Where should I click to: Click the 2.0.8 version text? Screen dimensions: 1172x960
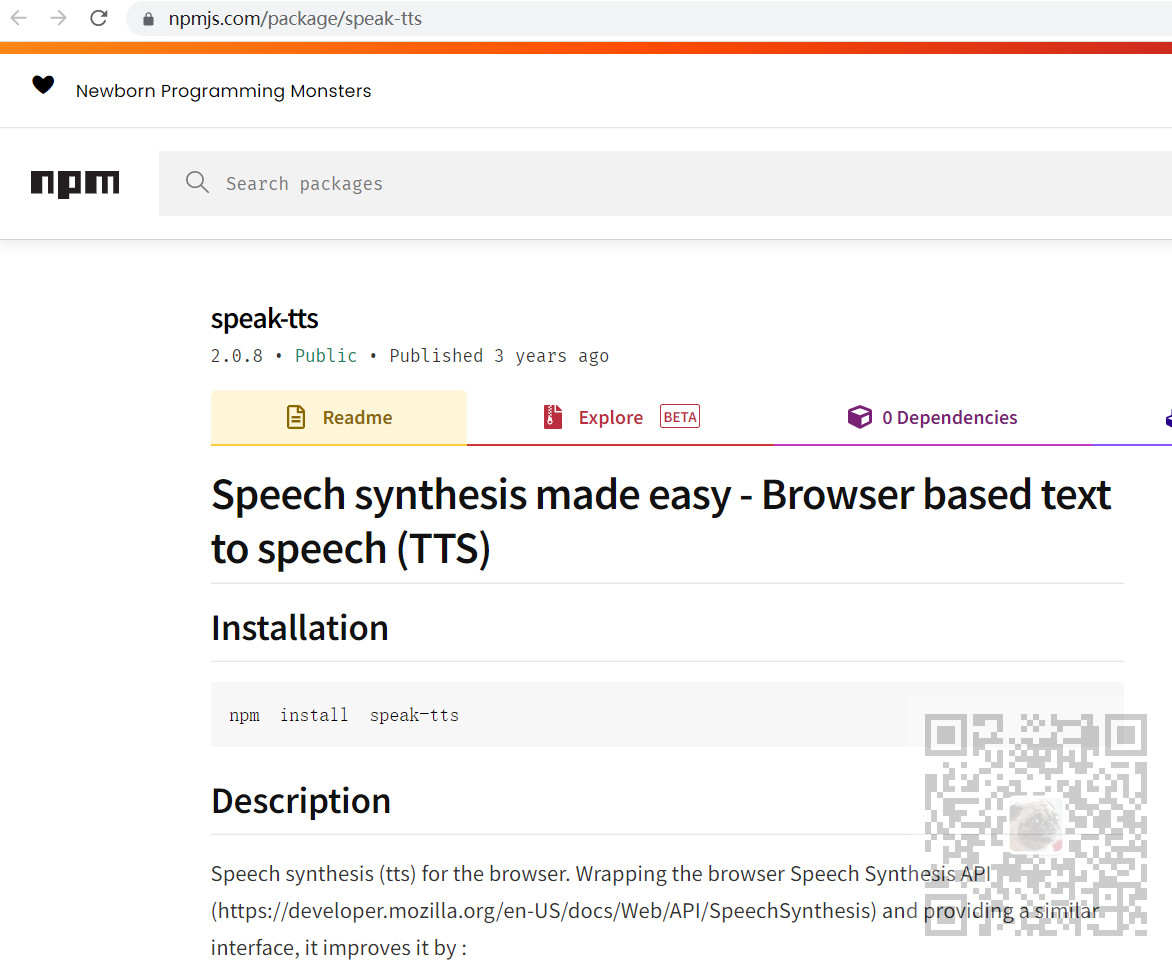(237, 356)
